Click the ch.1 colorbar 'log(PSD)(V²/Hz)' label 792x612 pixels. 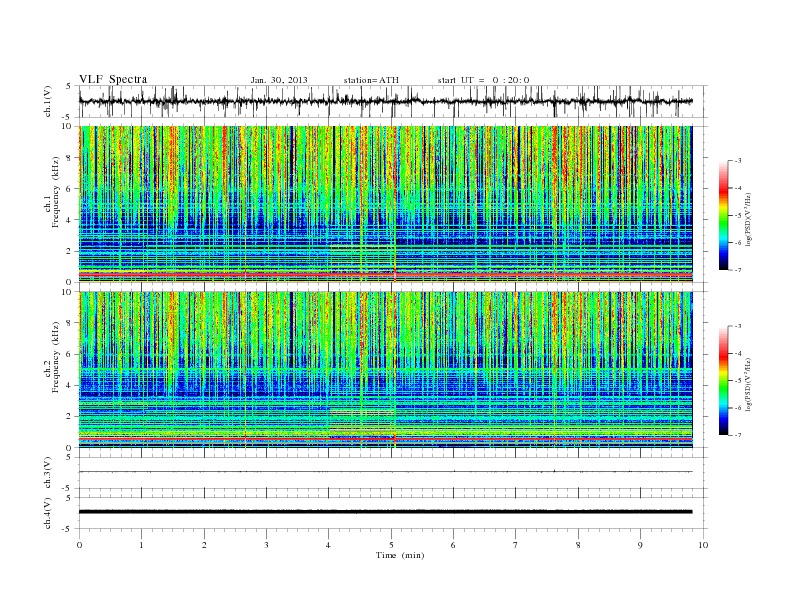coord(748,219)
